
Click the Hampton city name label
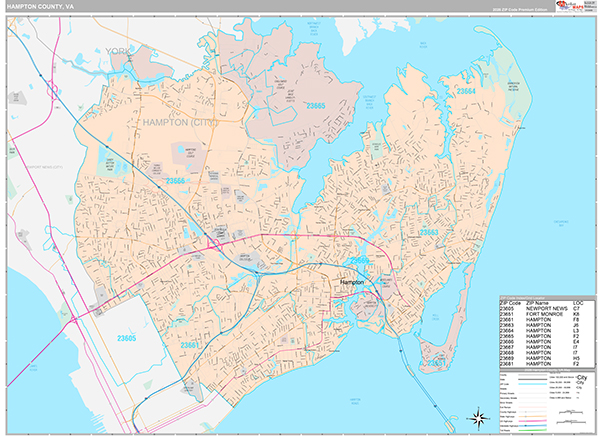(x=352, y=283)
